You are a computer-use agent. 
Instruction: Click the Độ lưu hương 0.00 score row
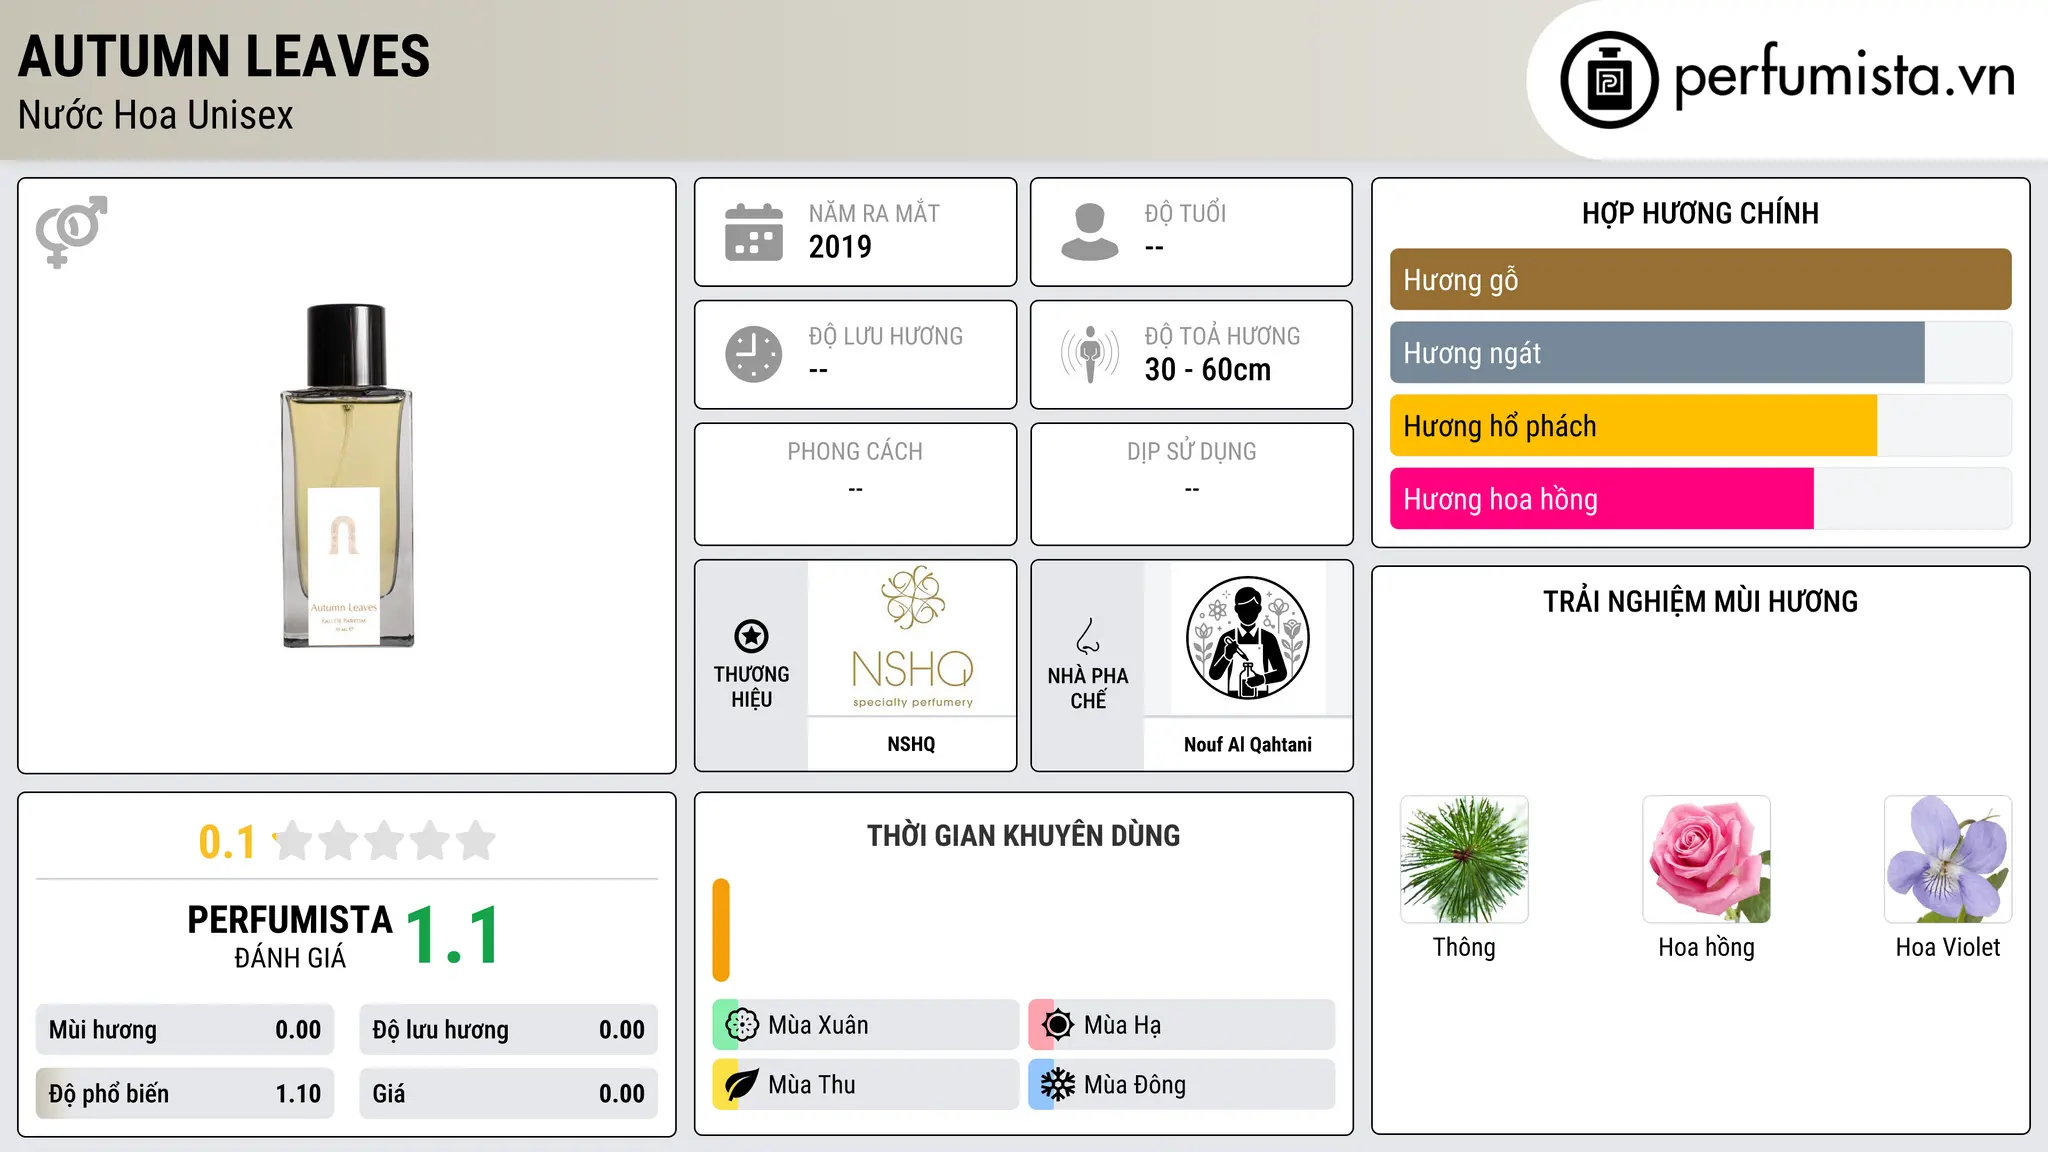coord(508,1030)
